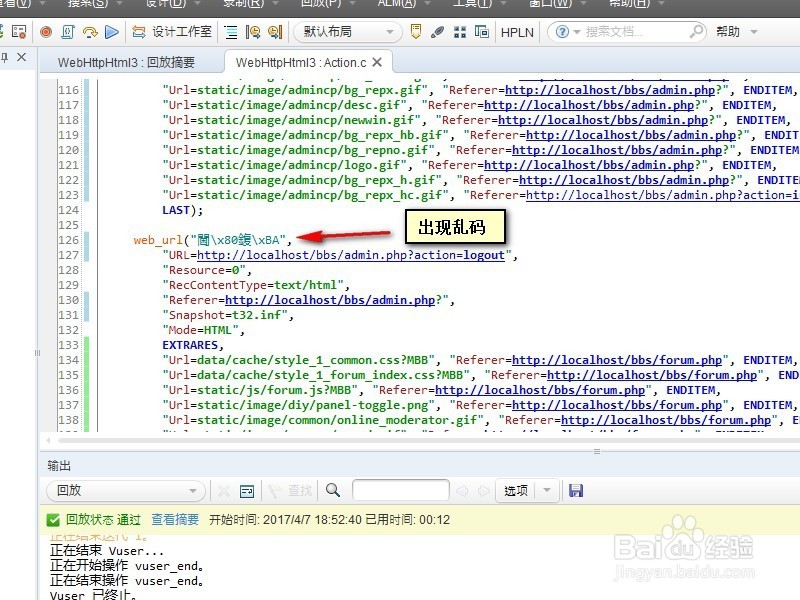The image size is (800, 600).
Task: Open the 搜索(S) menu
Action: click(93, 4)
